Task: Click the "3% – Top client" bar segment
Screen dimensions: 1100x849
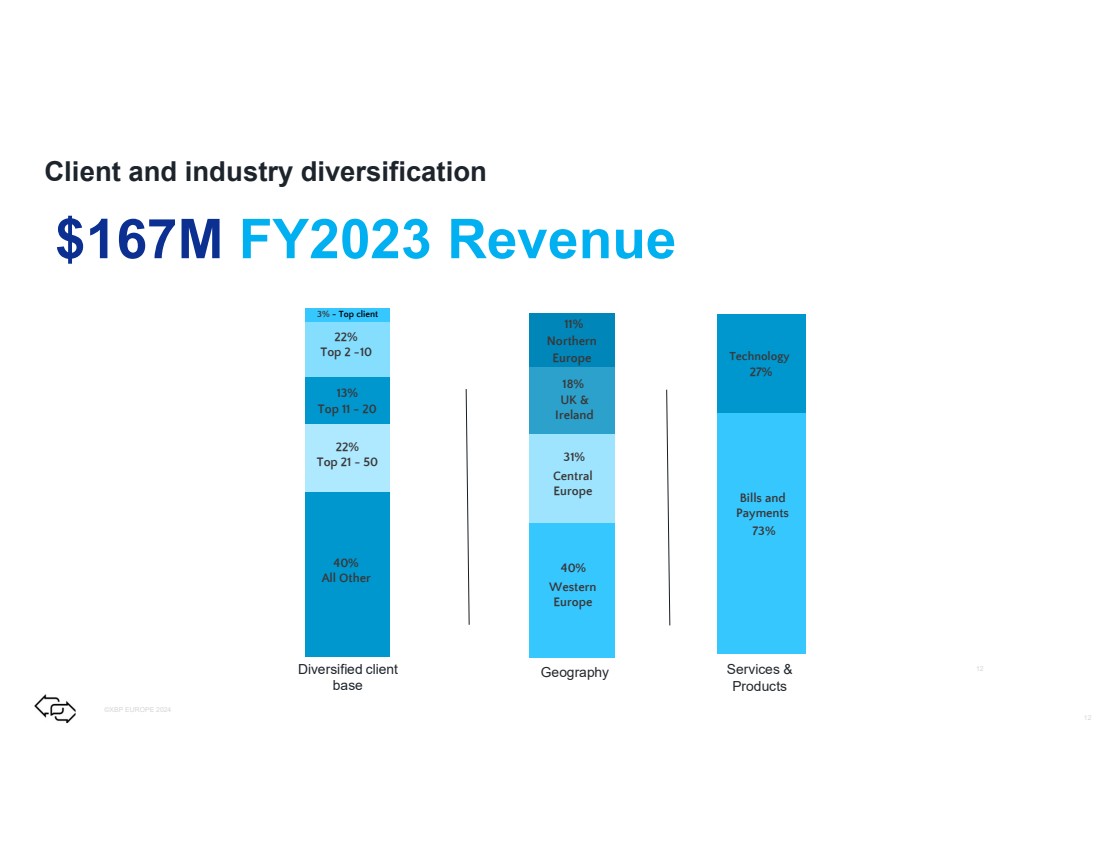Action: click(347, 315)
